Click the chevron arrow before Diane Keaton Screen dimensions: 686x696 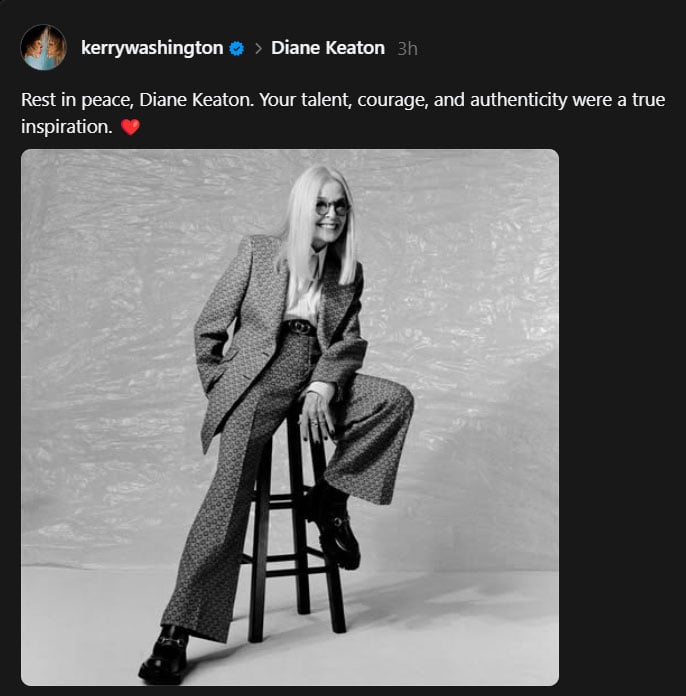click(x=257, y=48)
